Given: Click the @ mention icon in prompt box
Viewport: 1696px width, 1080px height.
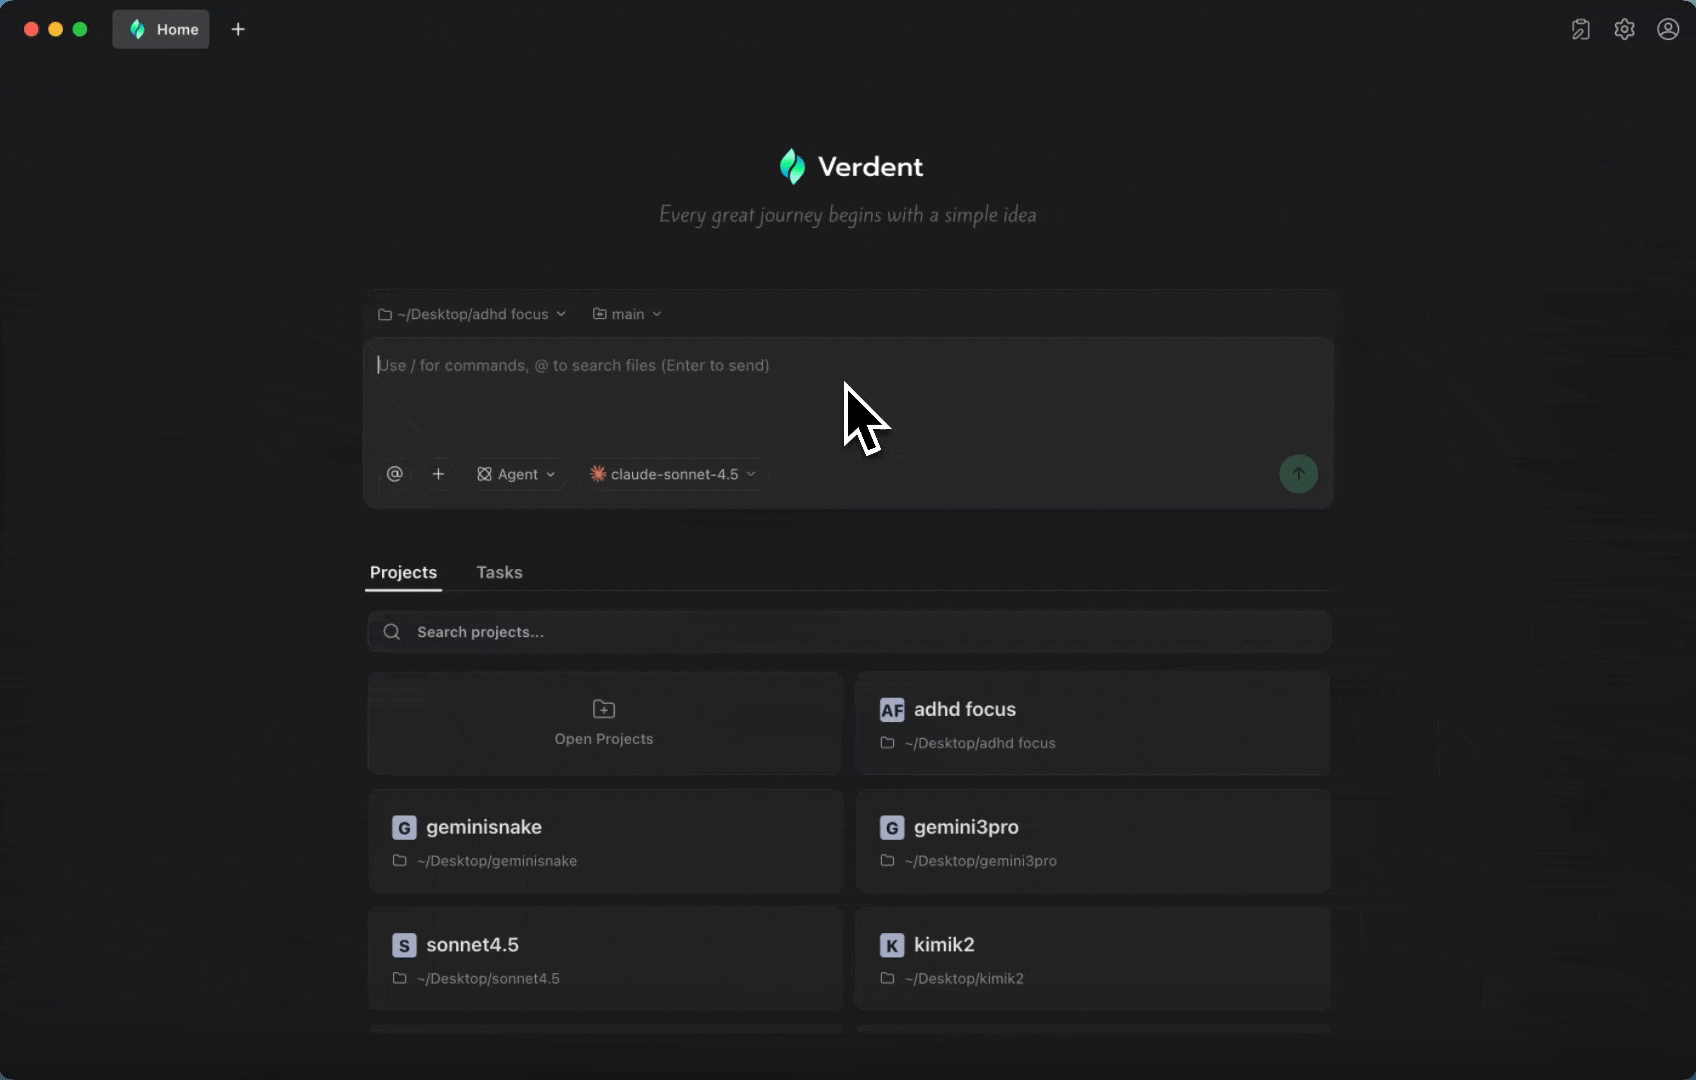Looking at the screenshot, I should point(395,474).
